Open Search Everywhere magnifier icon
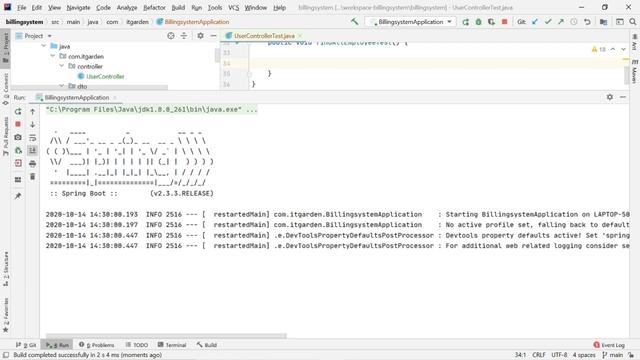The image size is (640, 360). (x=633, y=22)
